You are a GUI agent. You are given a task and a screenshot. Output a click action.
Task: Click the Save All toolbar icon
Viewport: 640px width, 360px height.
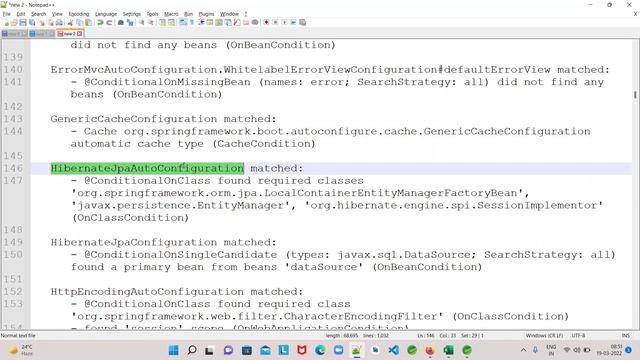(32, 22)
